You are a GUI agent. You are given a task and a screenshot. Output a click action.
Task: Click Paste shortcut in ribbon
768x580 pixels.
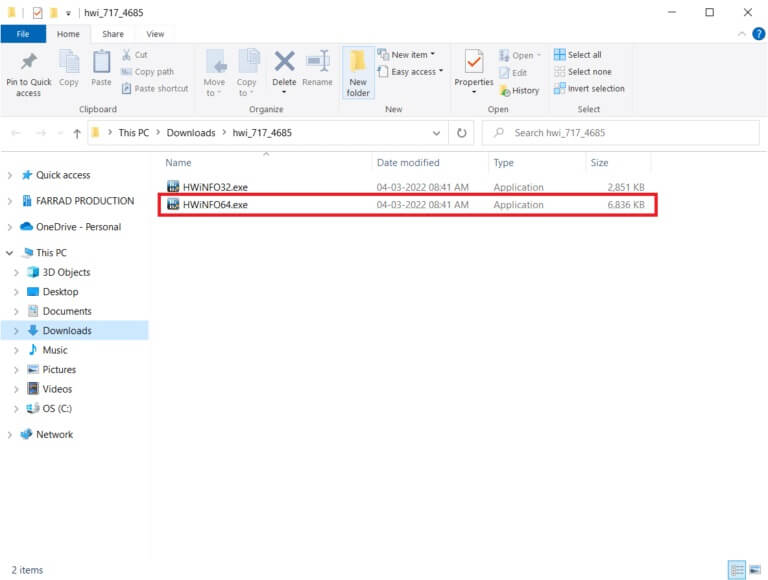pyautogui.click(x=155, y=89)
